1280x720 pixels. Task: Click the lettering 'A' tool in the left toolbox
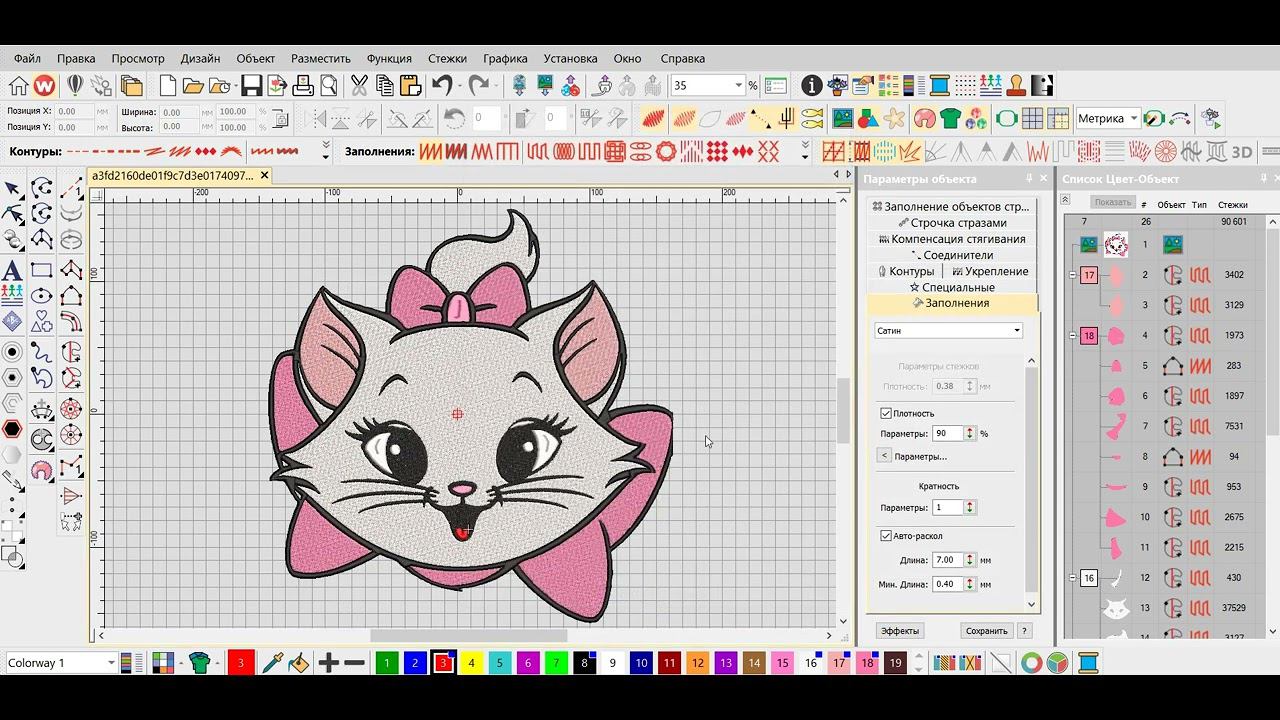tap(12, 271)
